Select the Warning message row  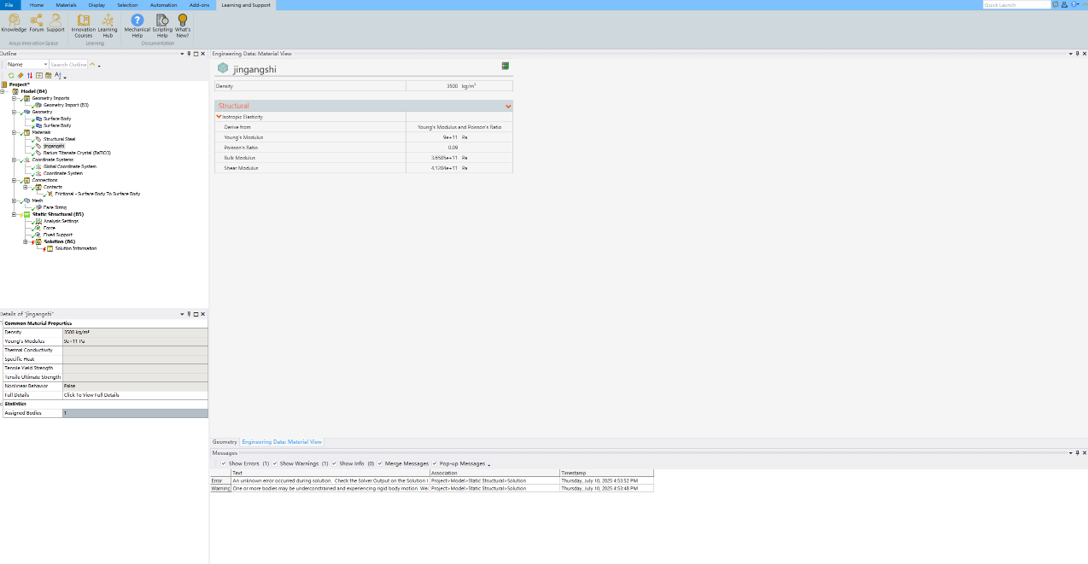tap(432, 488)
